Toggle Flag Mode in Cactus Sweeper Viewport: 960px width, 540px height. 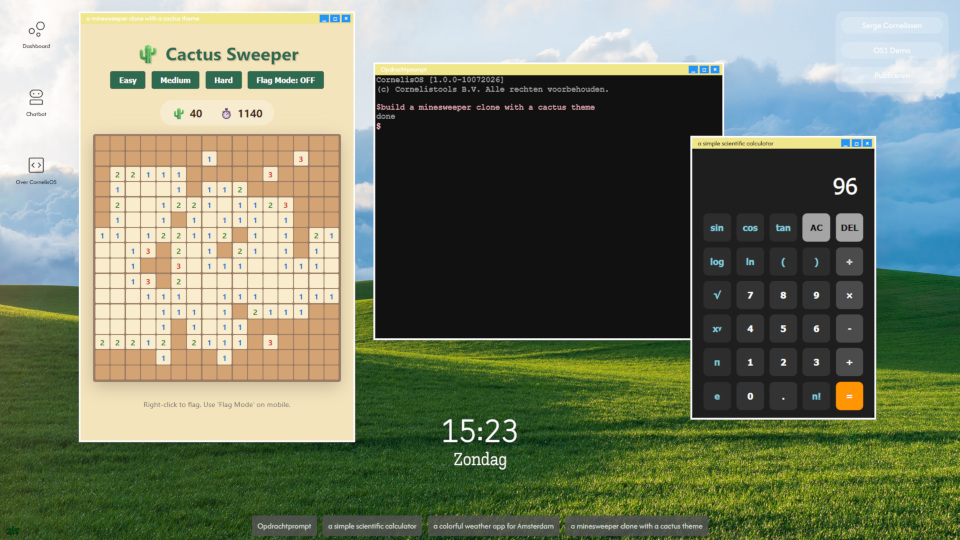click(285, 80)
